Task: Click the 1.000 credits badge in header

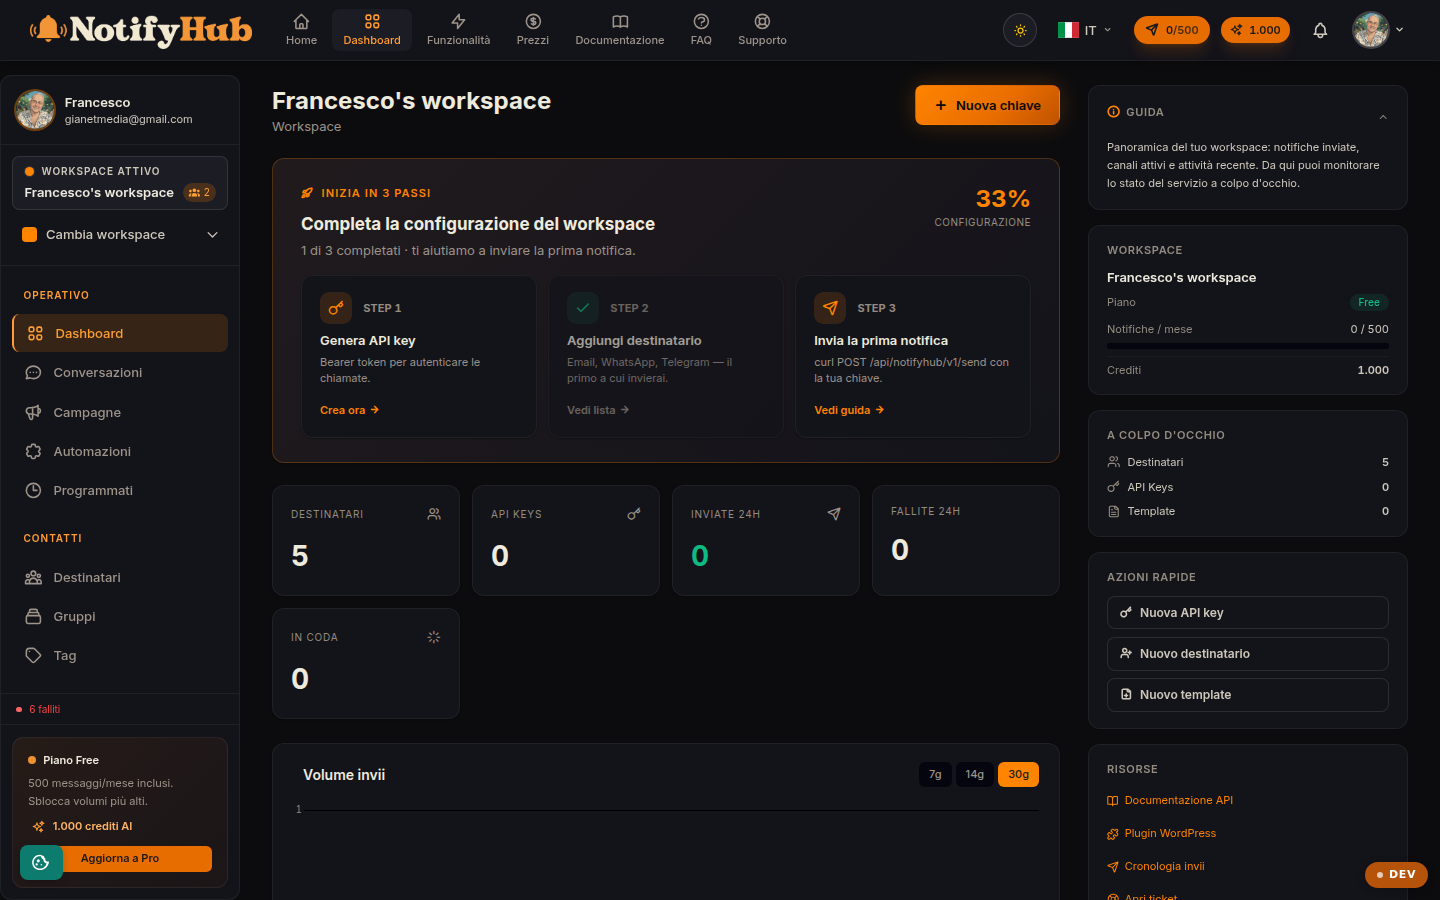Action: click(1255, 30)
